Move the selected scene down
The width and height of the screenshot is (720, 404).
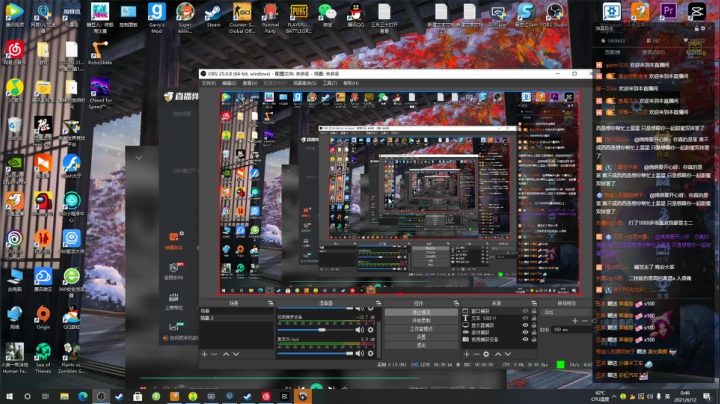tap(236, 354)
